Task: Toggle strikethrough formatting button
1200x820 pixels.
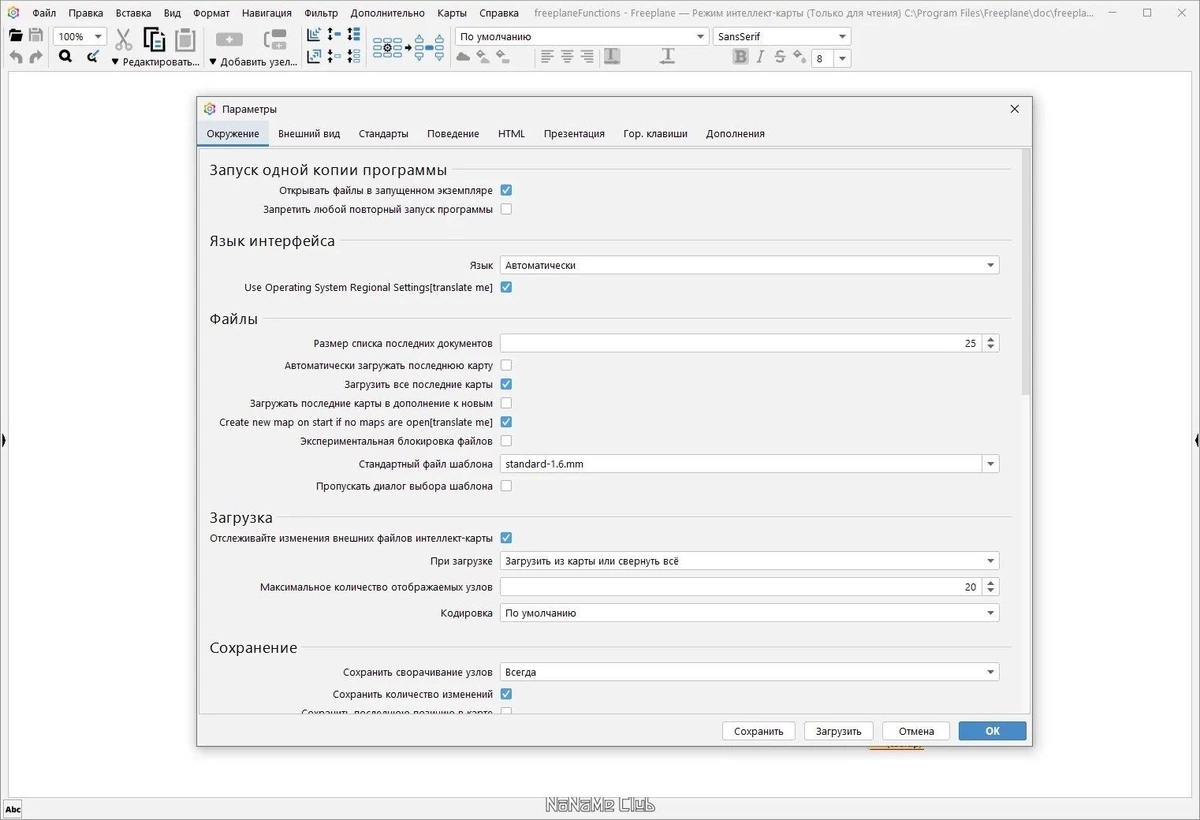Action: (x=779, y=57)
